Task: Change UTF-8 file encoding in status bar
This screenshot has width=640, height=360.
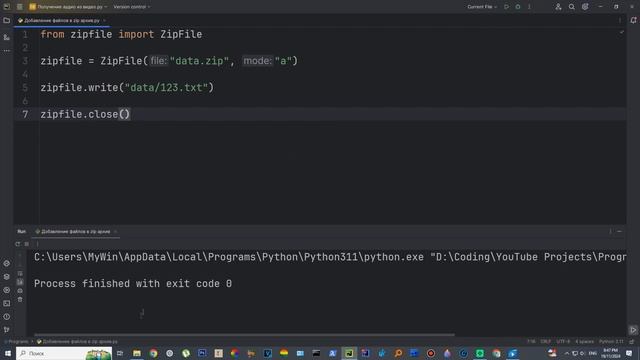Action: [x=563, y=342]
